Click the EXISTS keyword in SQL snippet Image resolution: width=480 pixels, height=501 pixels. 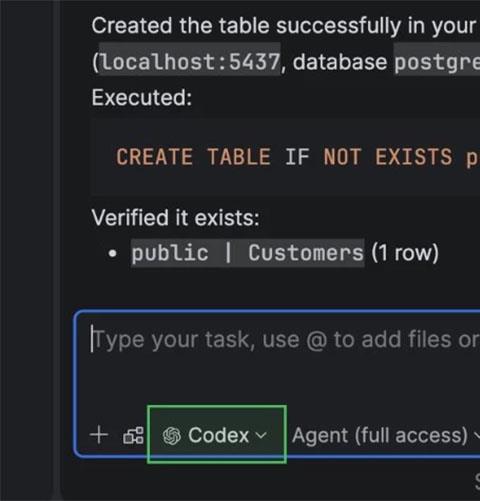pyautogui.click(x=414, y=157)
